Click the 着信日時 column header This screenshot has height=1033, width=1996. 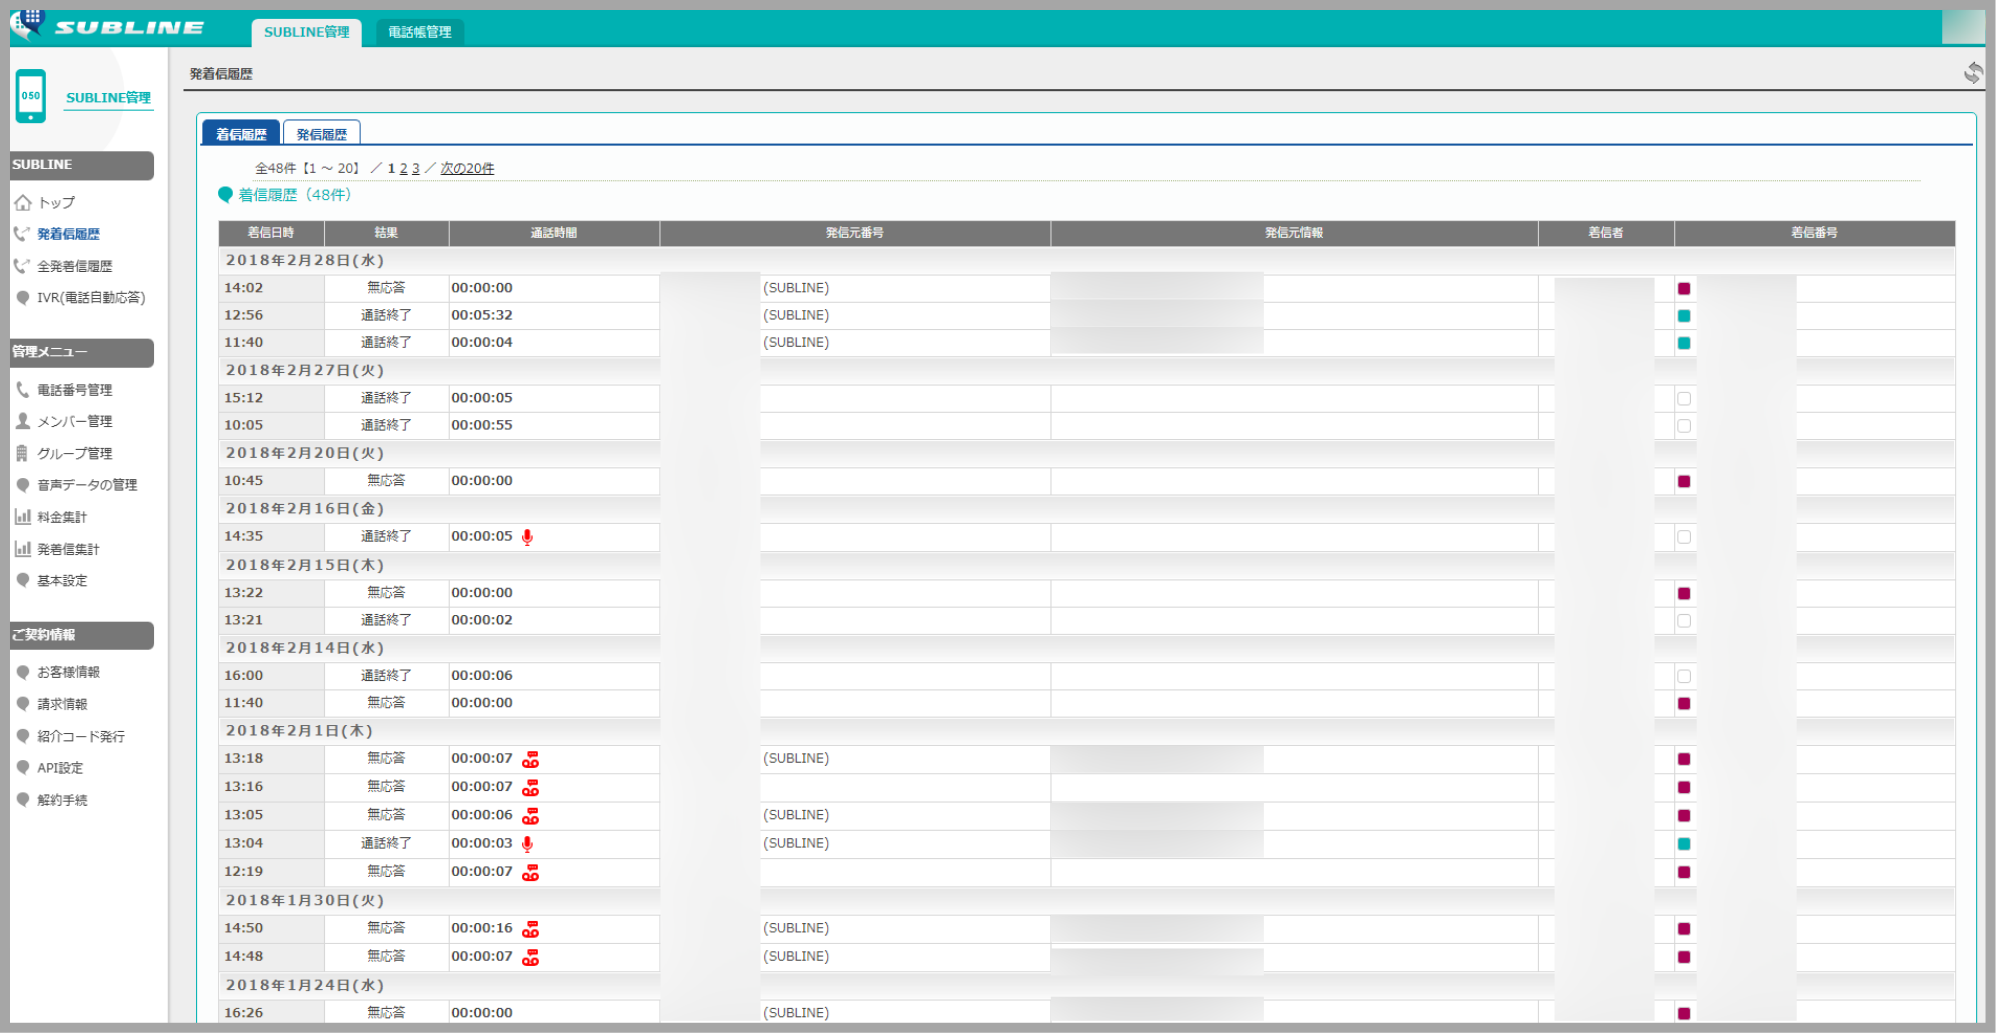point(271,233)
